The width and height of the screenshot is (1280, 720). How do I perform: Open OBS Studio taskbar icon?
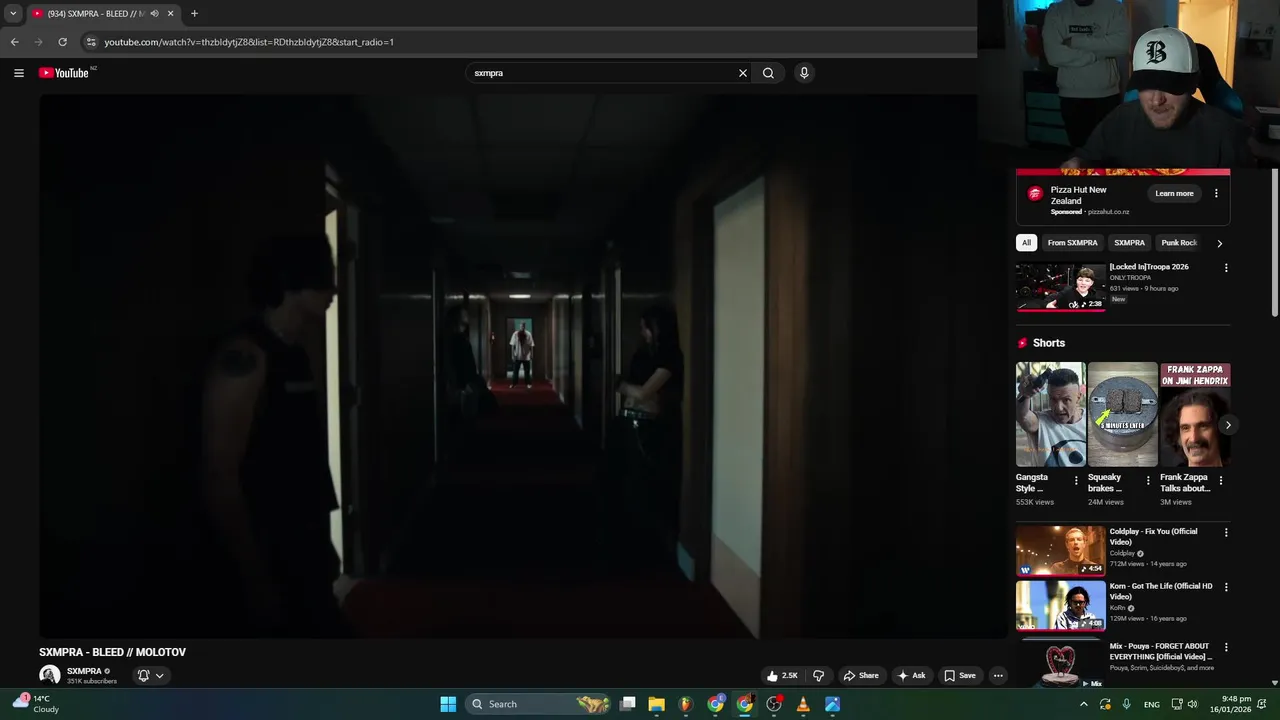(773, 704)
